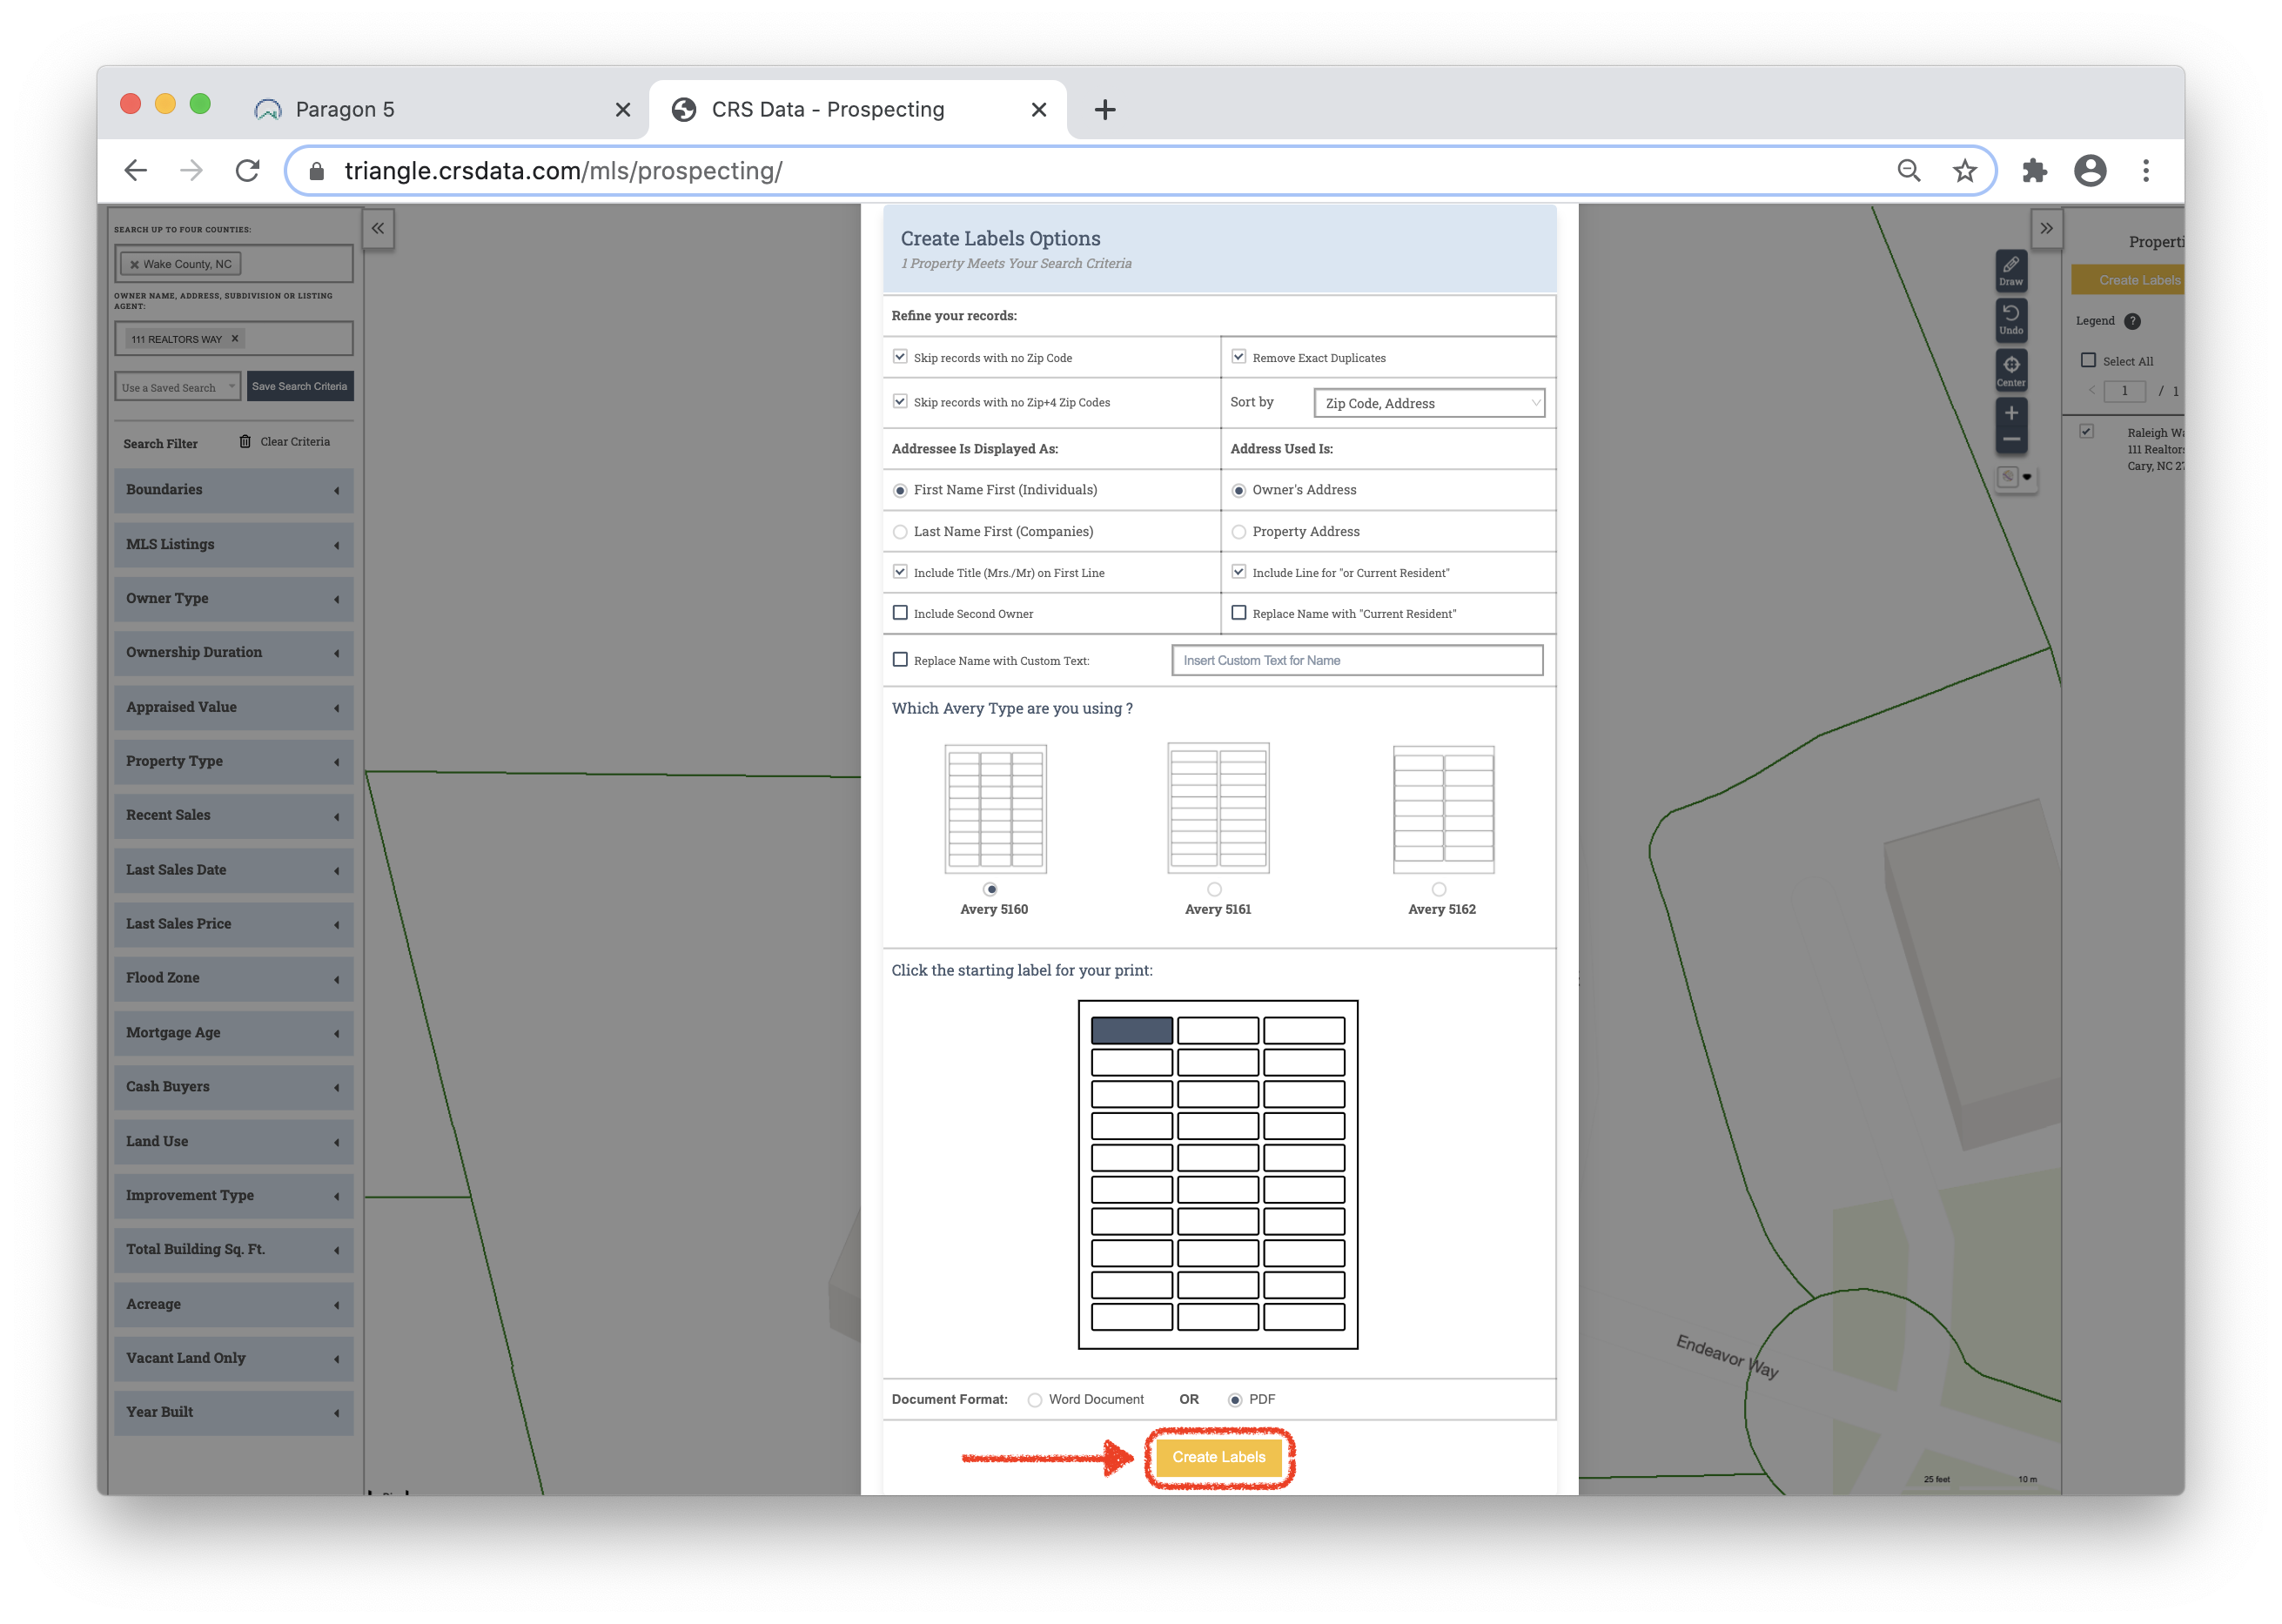Click the browser back arrow
The width and height of the screenshot is (2282, 1624).
tap(136, 170)
